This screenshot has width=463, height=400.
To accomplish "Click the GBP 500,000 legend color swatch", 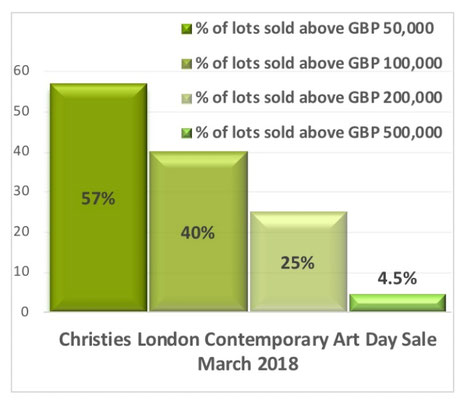I will pos(187,134).
